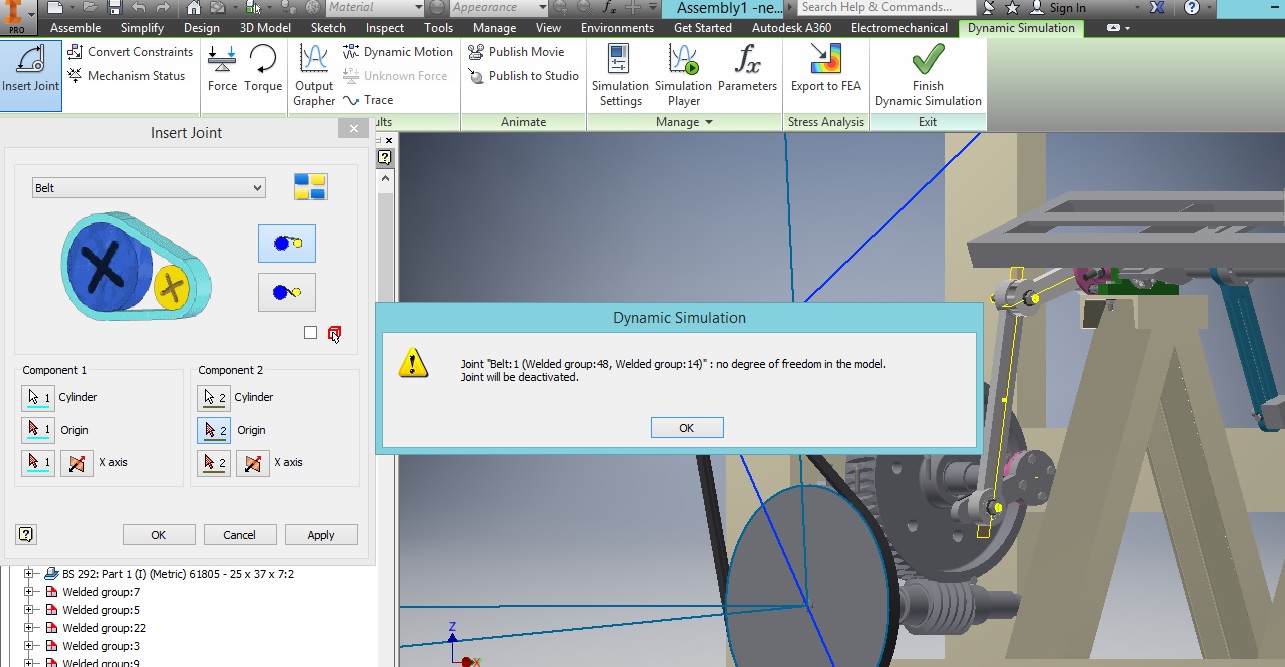Dismiss the warning with the OK button
This screenshot has height=667, width=1285.
[x=687, y=427]
